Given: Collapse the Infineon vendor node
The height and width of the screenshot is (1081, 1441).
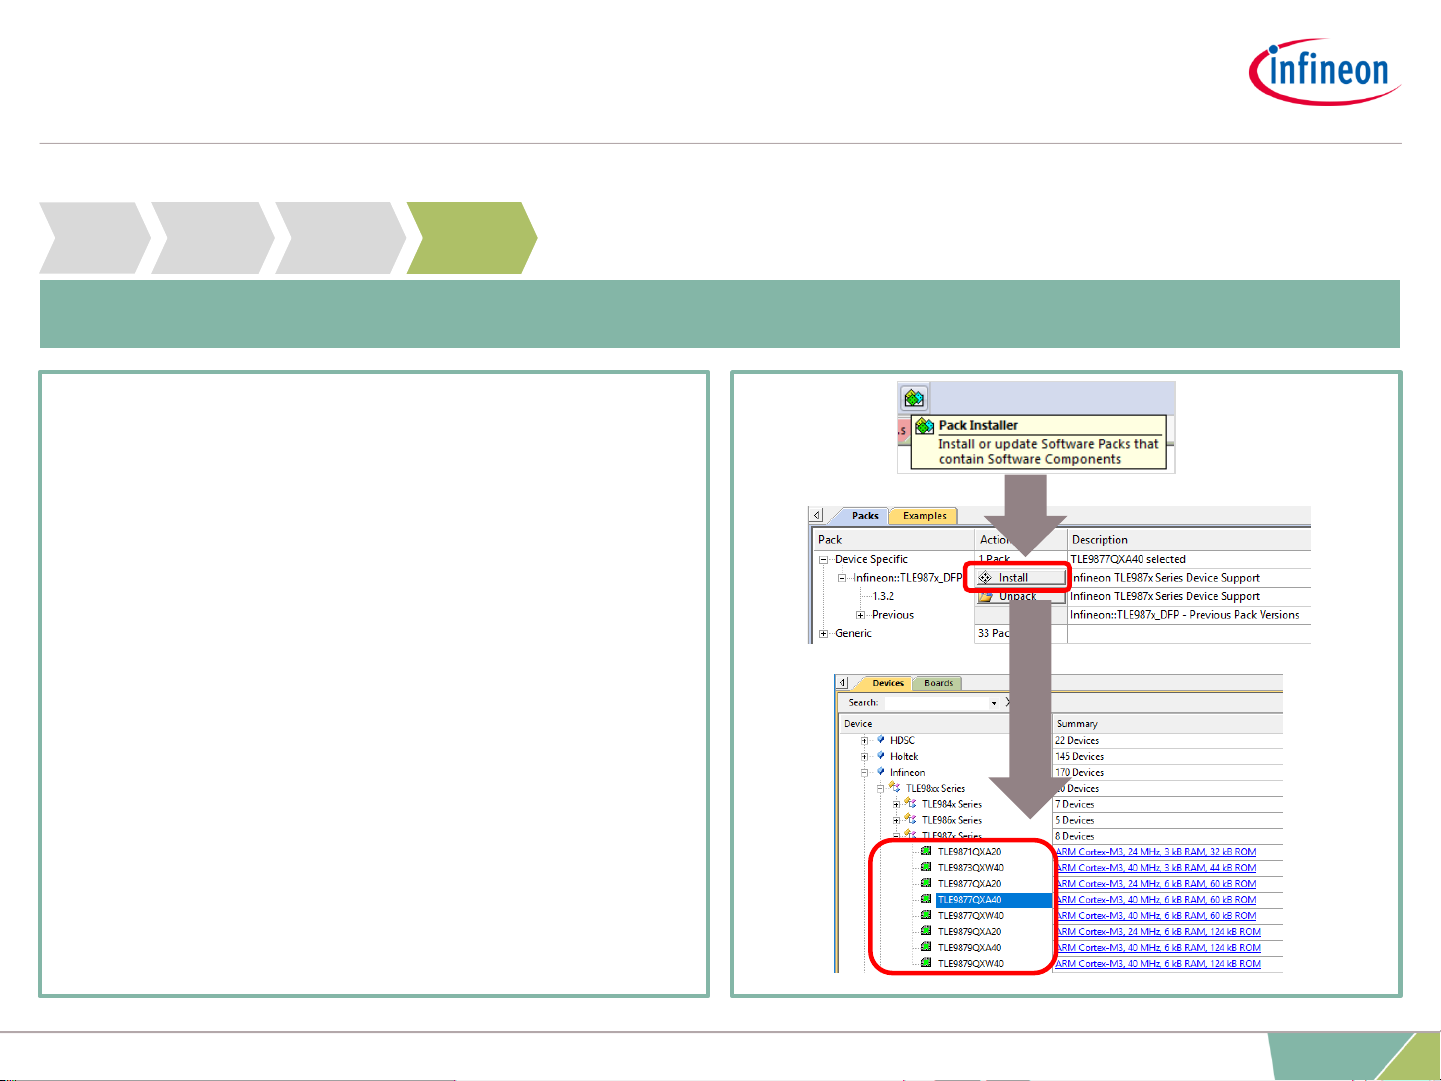Looking at the screenshot, I should 865,773.
